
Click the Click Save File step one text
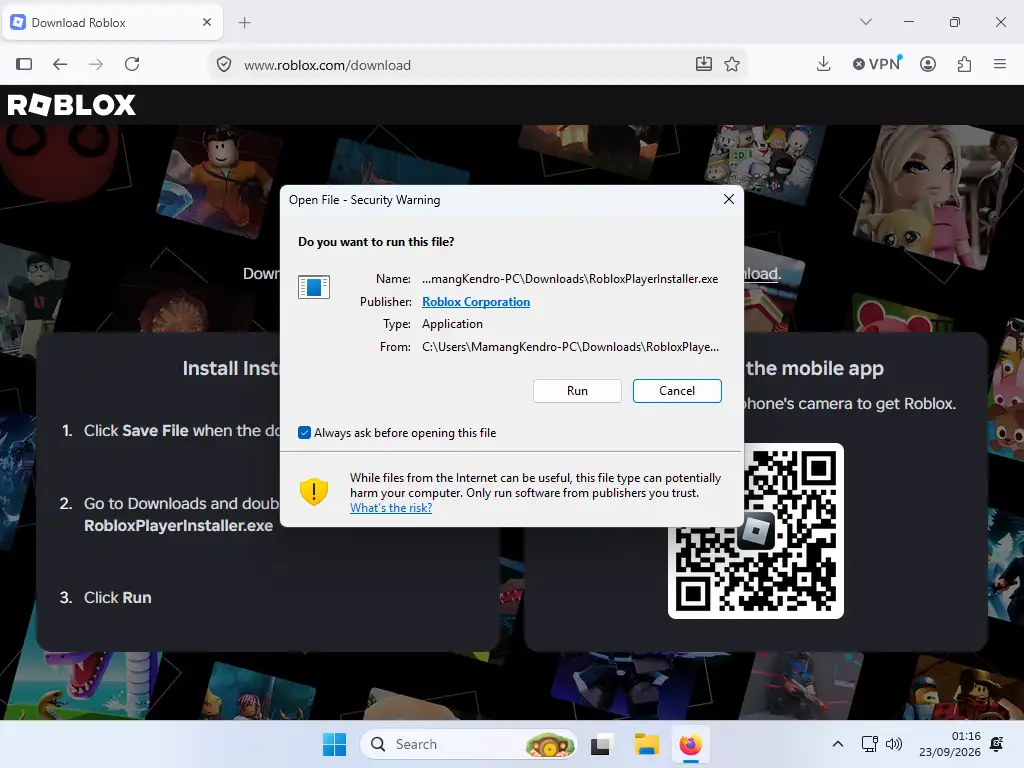pos(182,430)
